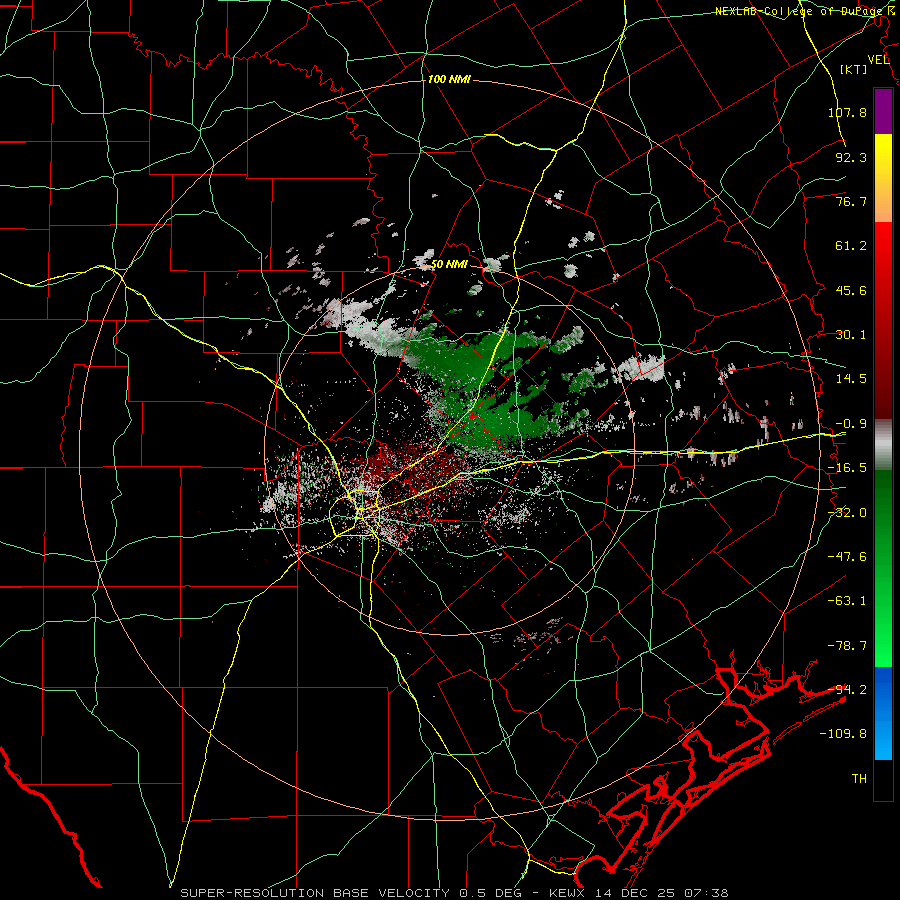This screenshot has height=900, width=900.
Task: Select the -63.1 velocity scale value
Action: point(847,601)
